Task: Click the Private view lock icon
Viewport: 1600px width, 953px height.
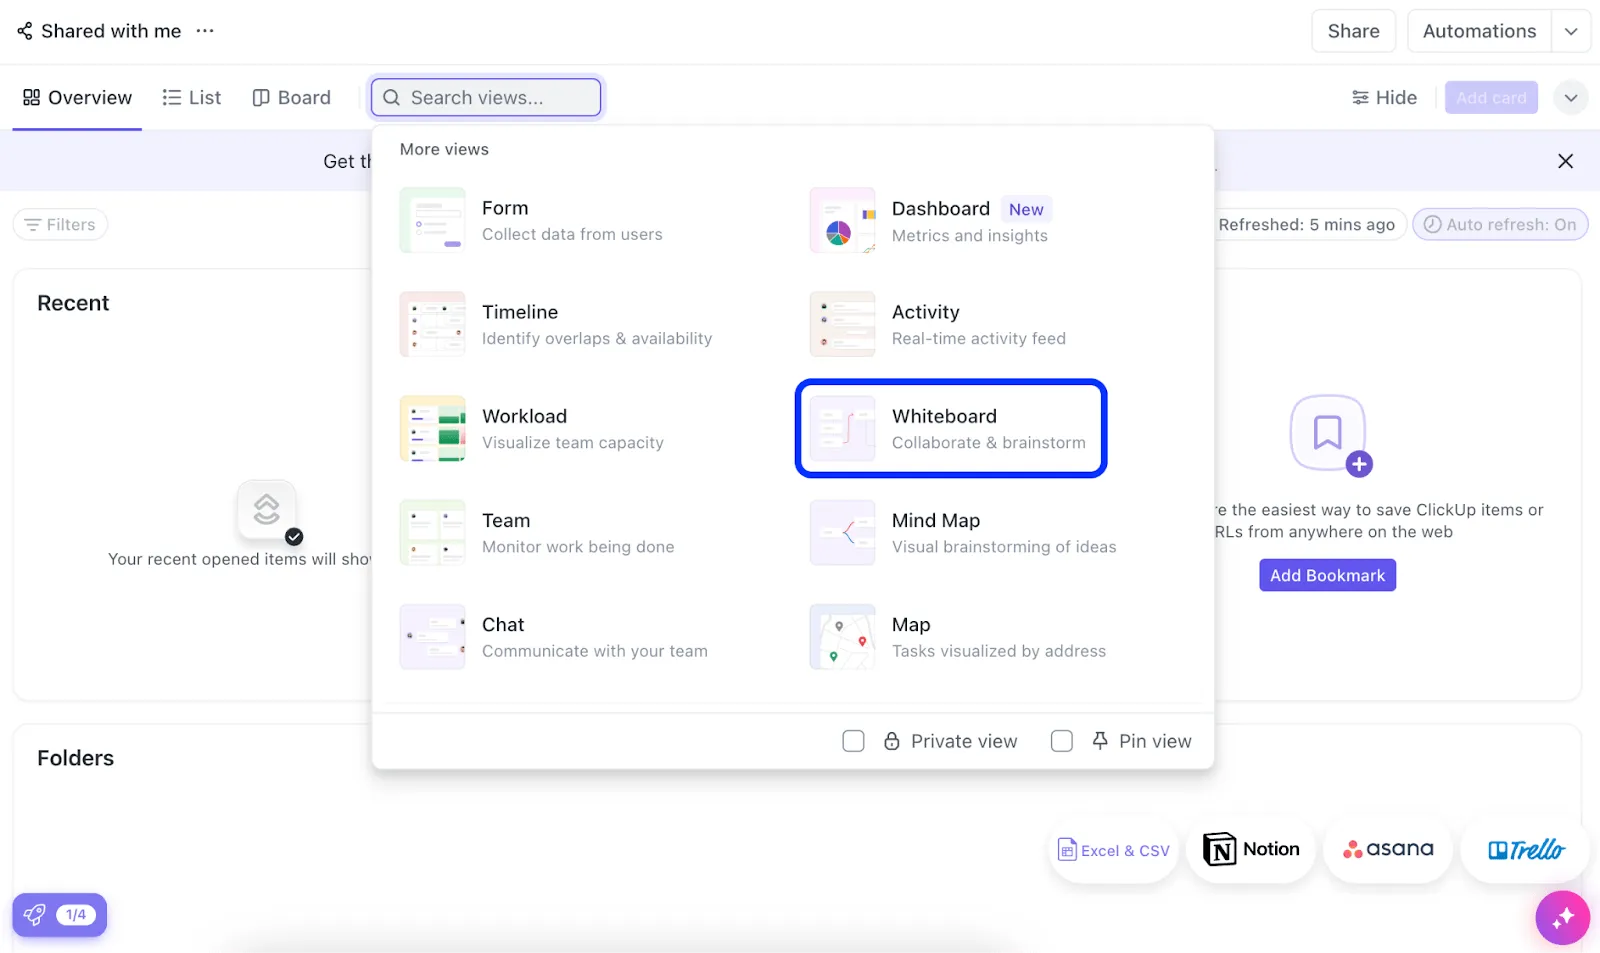Action: [892, 741]
